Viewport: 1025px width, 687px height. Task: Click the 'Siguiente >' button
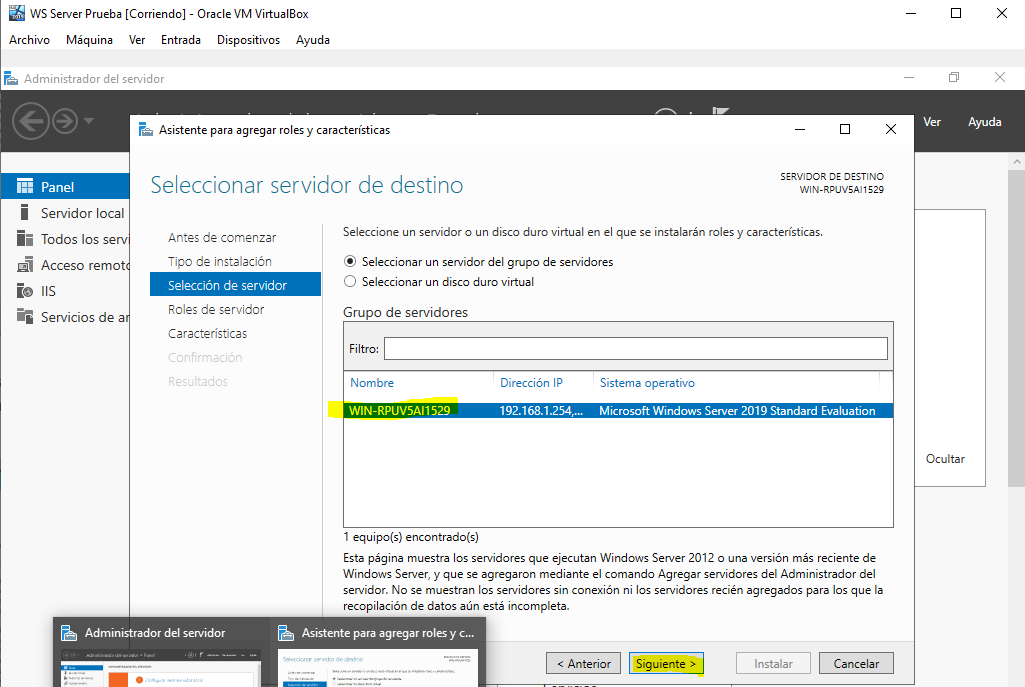[666, 663]
